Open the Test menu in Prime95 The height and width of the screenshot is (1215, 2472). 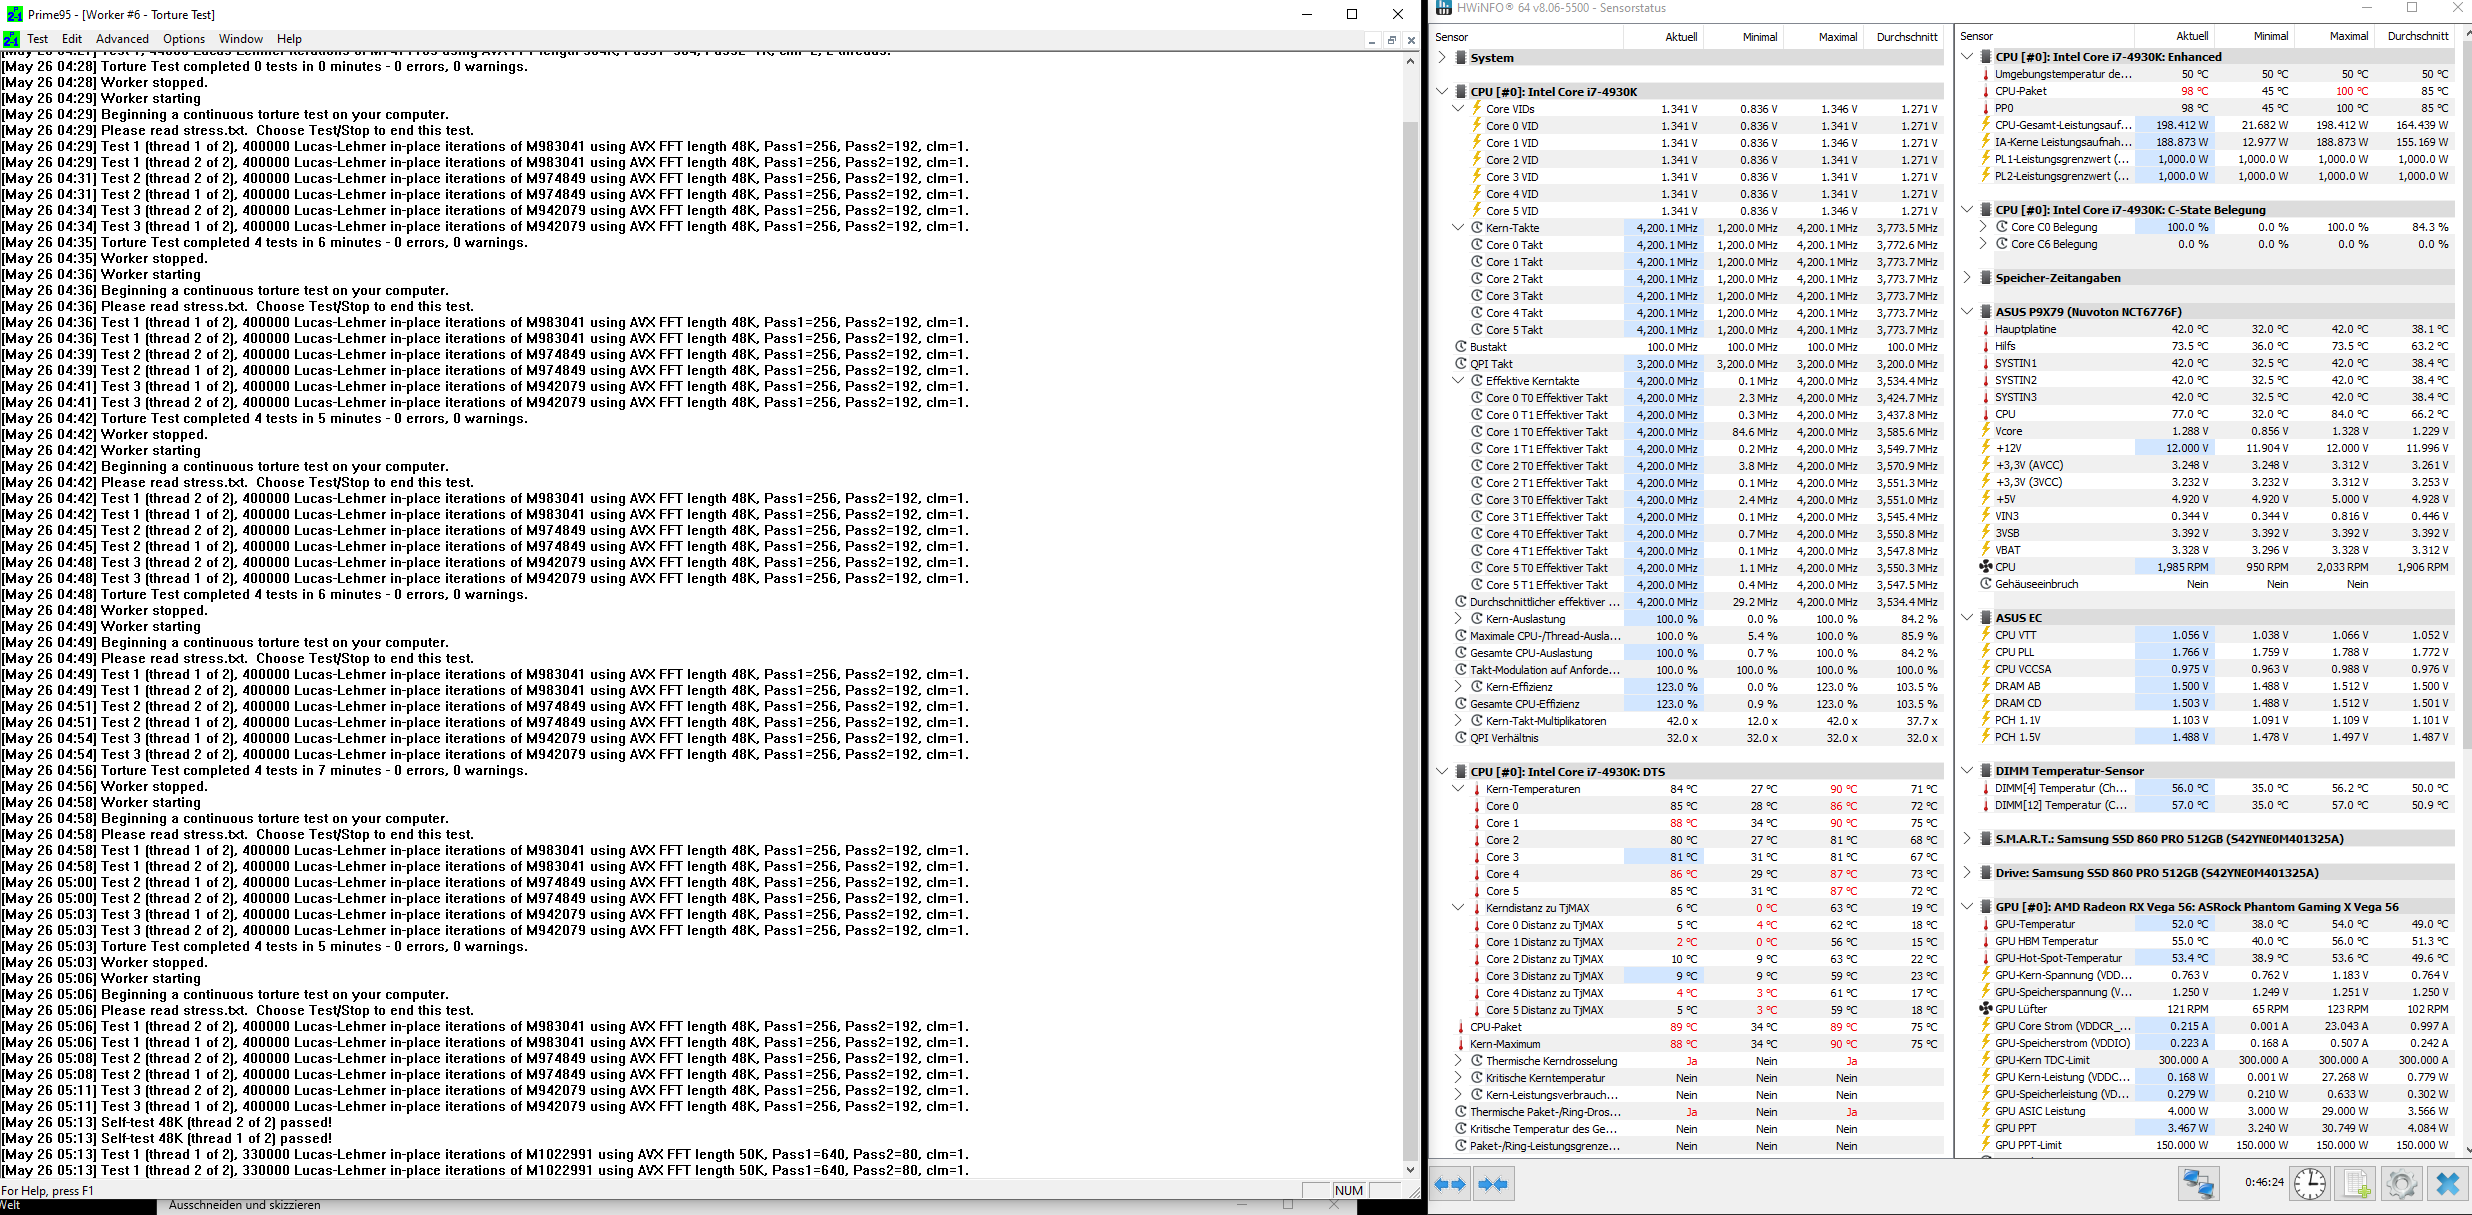click(38, 39)
